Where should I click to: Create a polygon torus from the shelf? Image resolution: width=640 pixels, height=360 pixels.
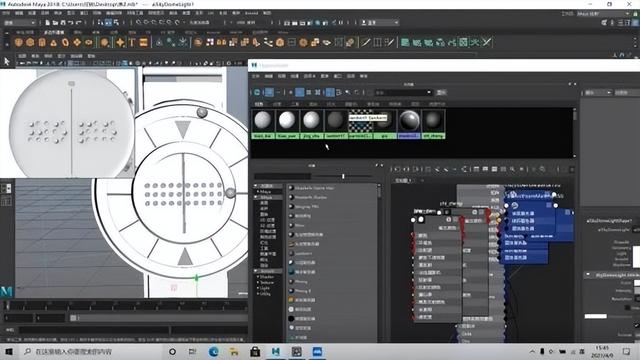click(x=65, y=42)
